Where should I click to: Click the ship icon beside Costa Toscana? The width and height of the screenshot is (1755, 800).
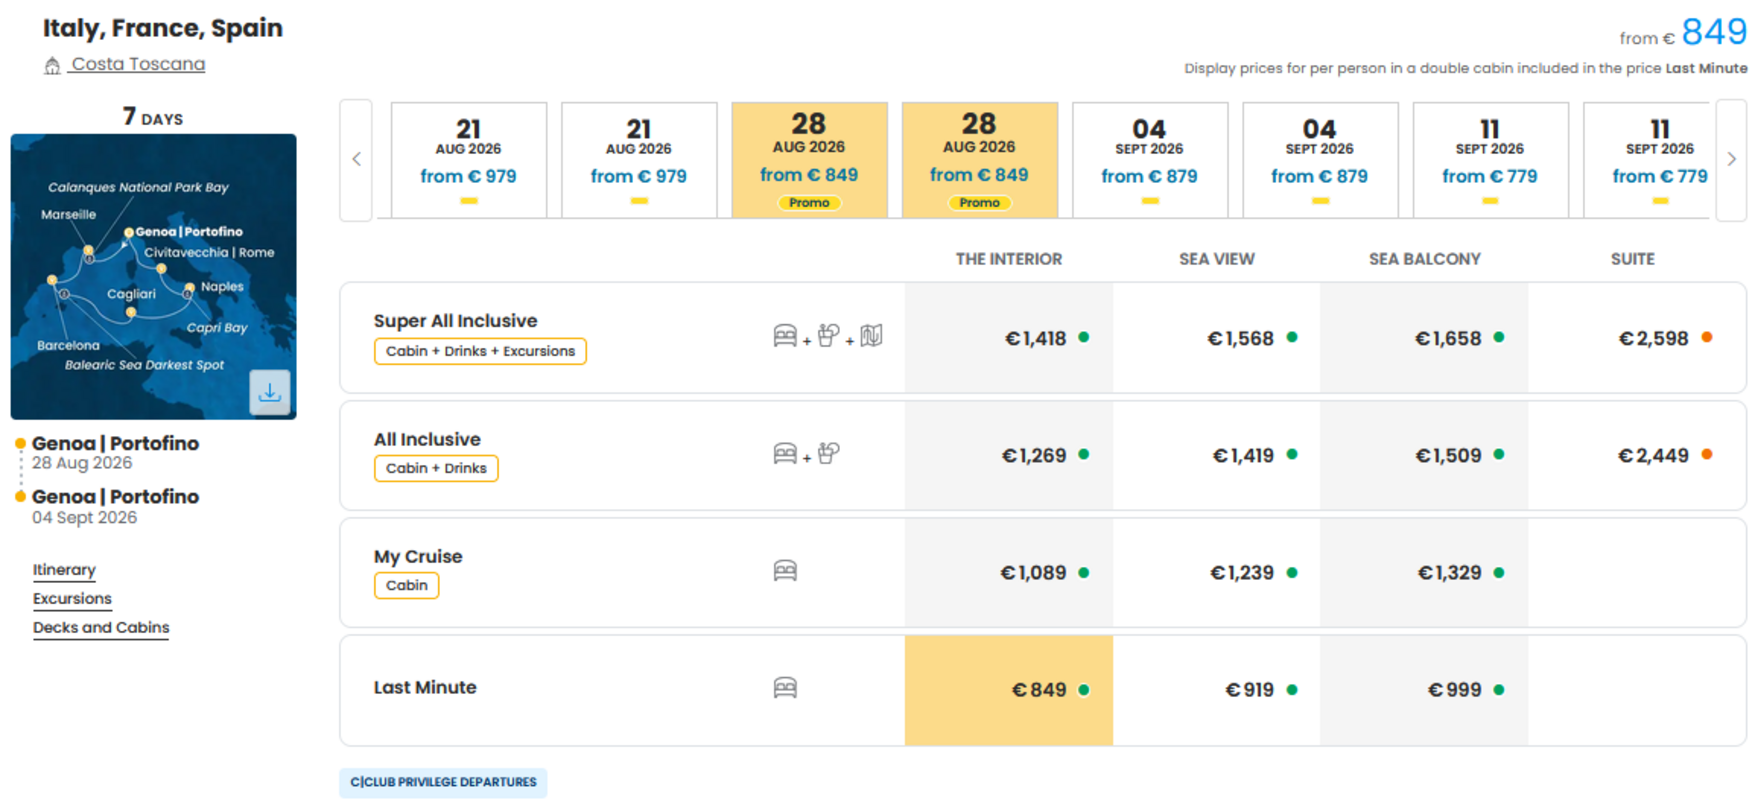52,66
